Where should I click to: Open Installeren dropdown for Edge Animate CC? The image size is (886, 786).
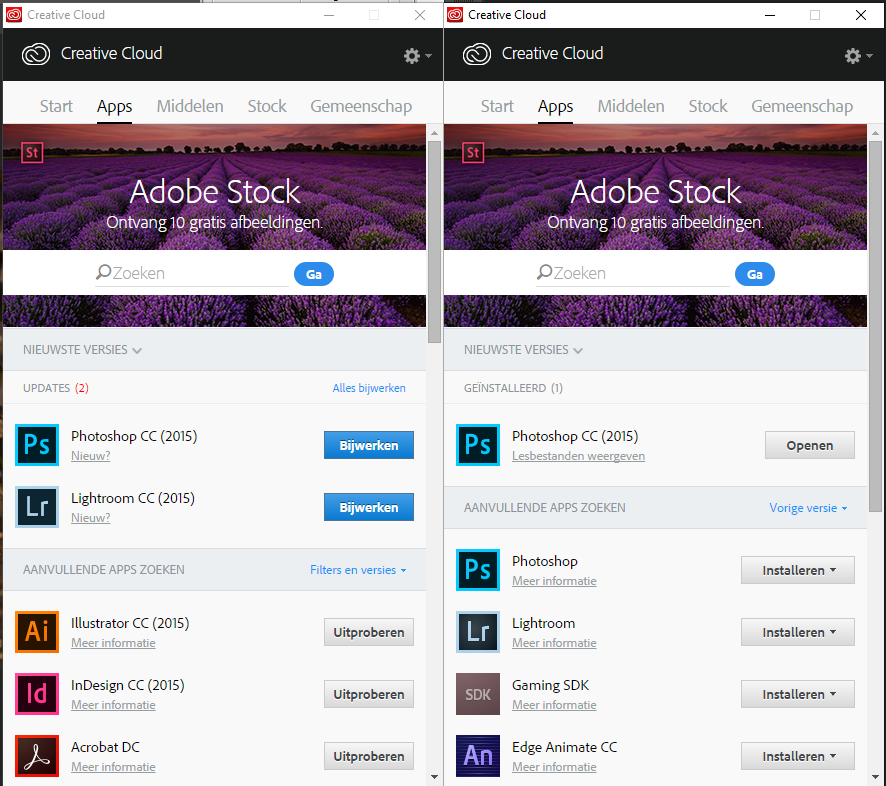click(x=798, y=757)
